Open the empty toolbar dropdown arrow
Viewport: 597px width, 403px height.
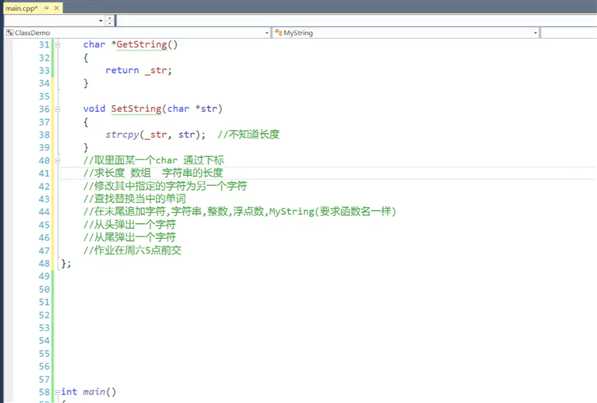click(101, 21)
